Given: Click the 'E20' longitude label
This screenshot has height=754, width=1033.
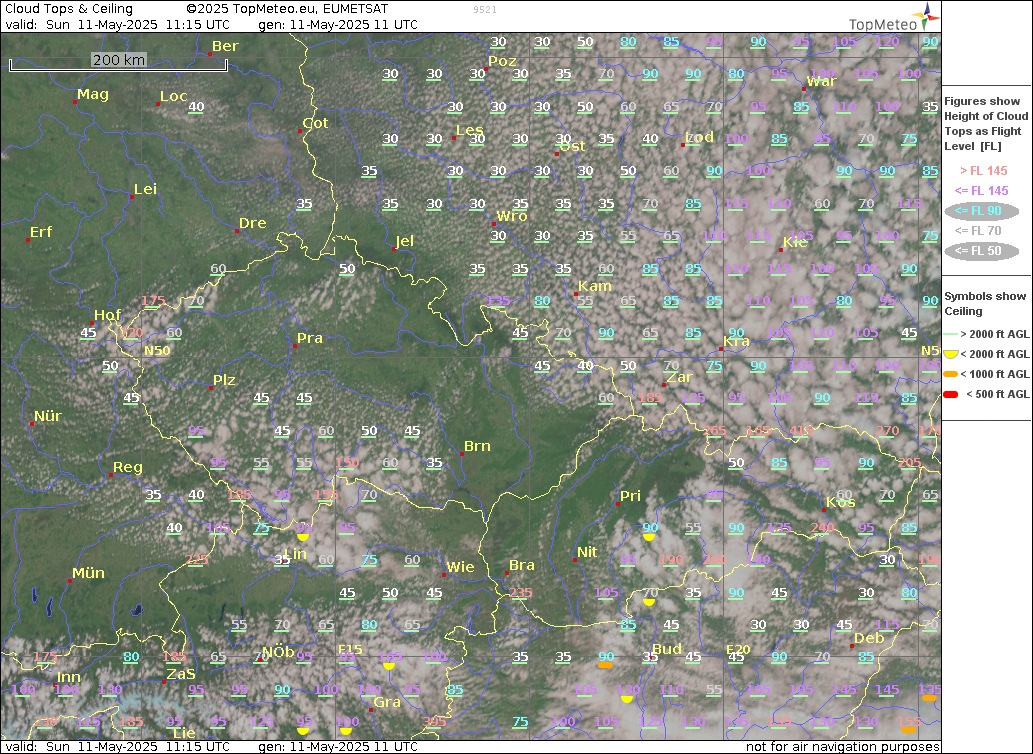Looking at the screenshot, I should click(738, 649).
